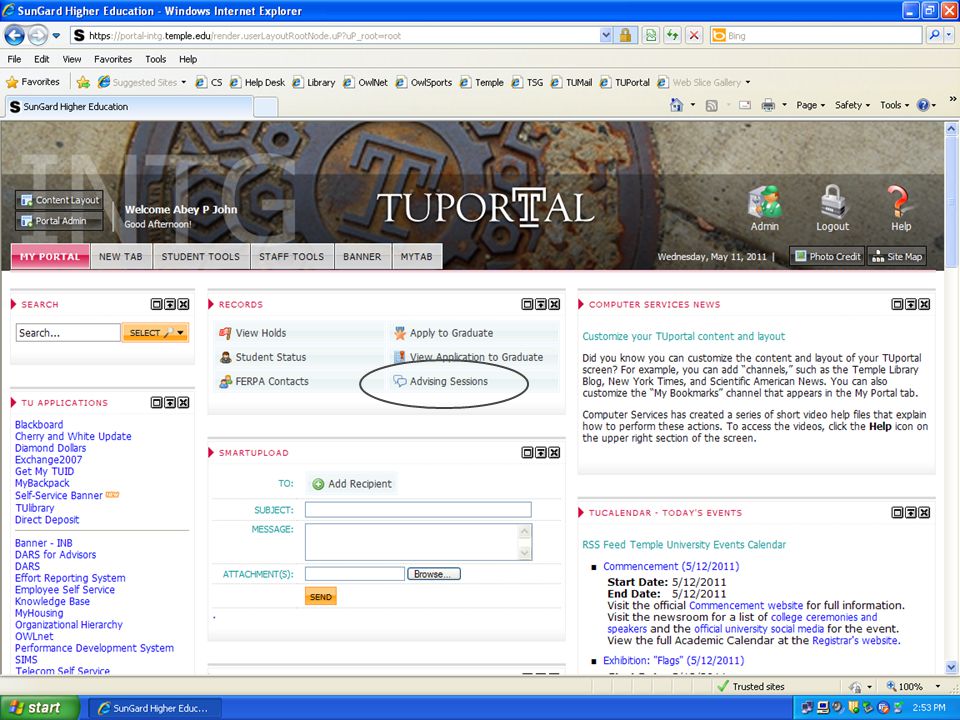The height and width of the screenshot is (720, 960).
Task: Click the orange SEND button
Action: click(321, 597)
